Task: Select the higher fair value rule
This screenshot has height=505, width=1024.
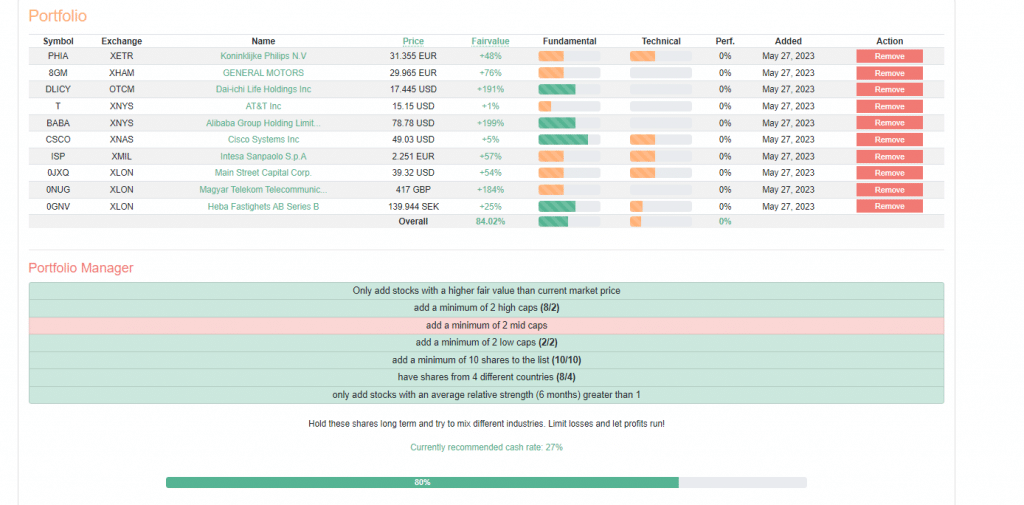Action: point(486,291)
